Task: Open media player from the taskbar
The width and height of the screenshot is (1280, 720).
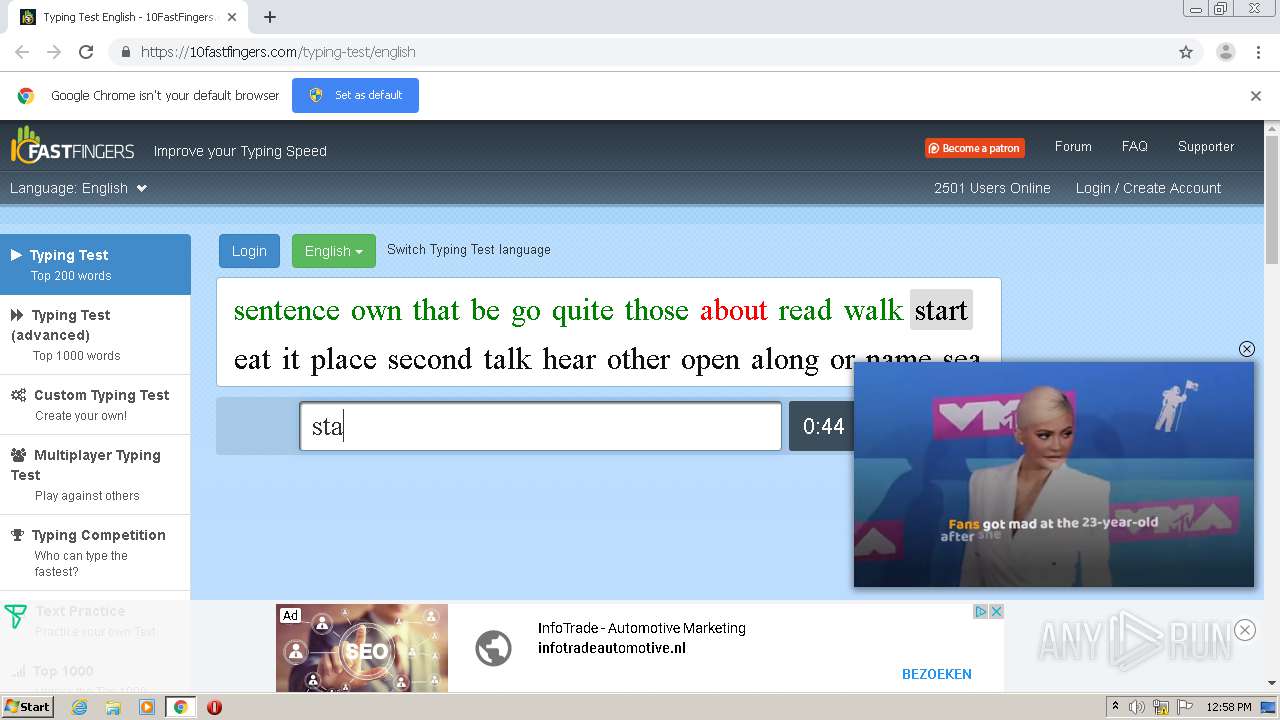Action: click(x=147, y=707)
